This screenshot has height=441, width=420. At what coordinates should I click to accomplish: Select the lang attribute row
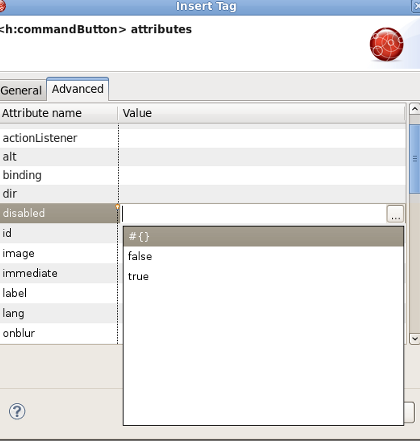(x=58, y=313)
